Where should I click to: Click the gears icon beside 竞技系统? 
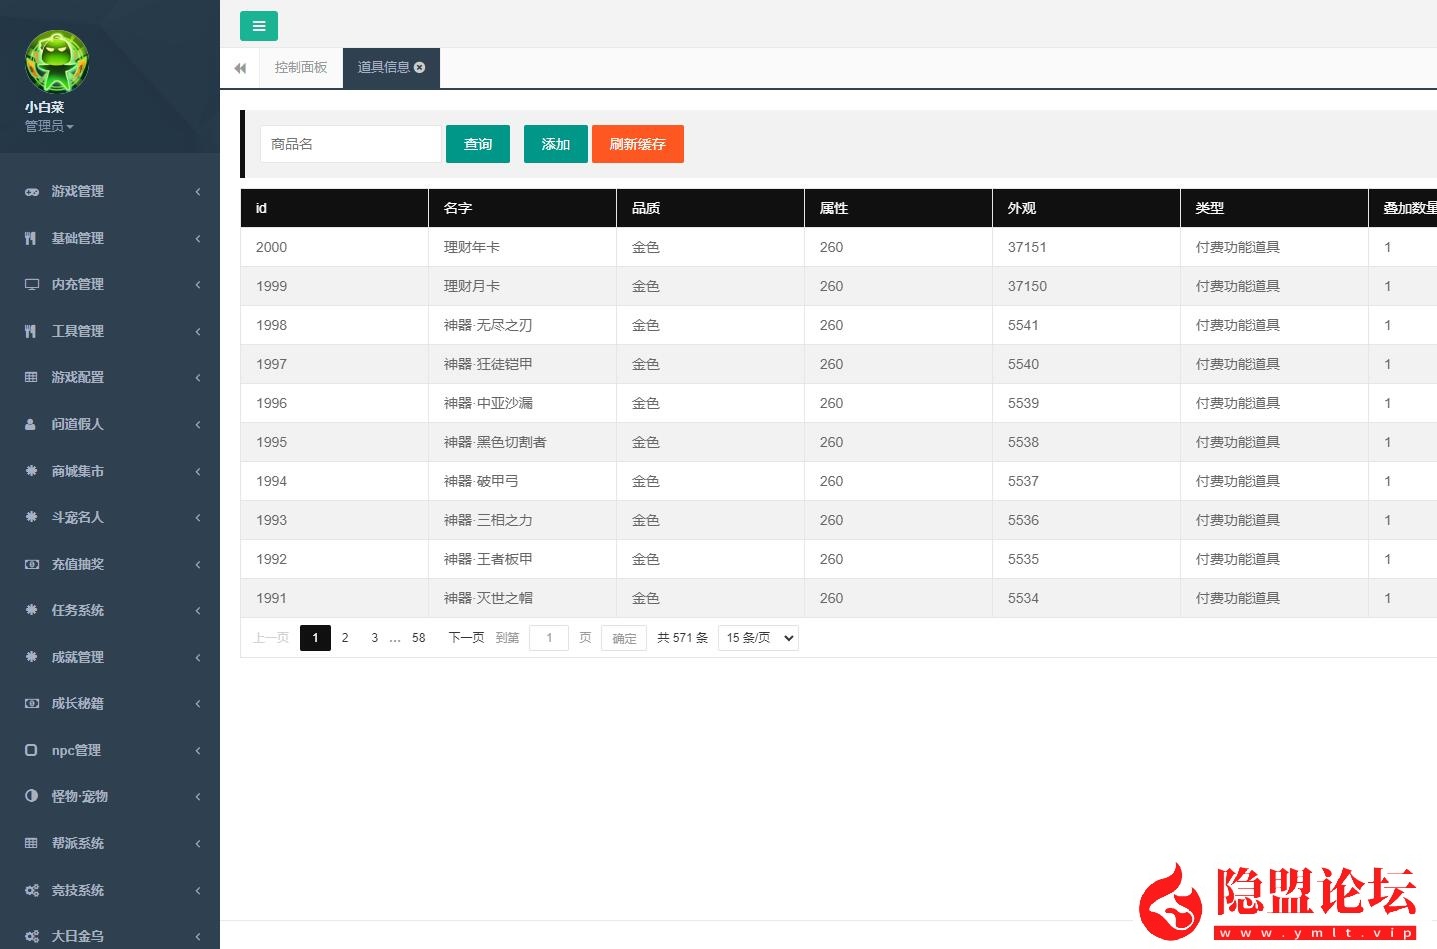click(x=32, y=890)
